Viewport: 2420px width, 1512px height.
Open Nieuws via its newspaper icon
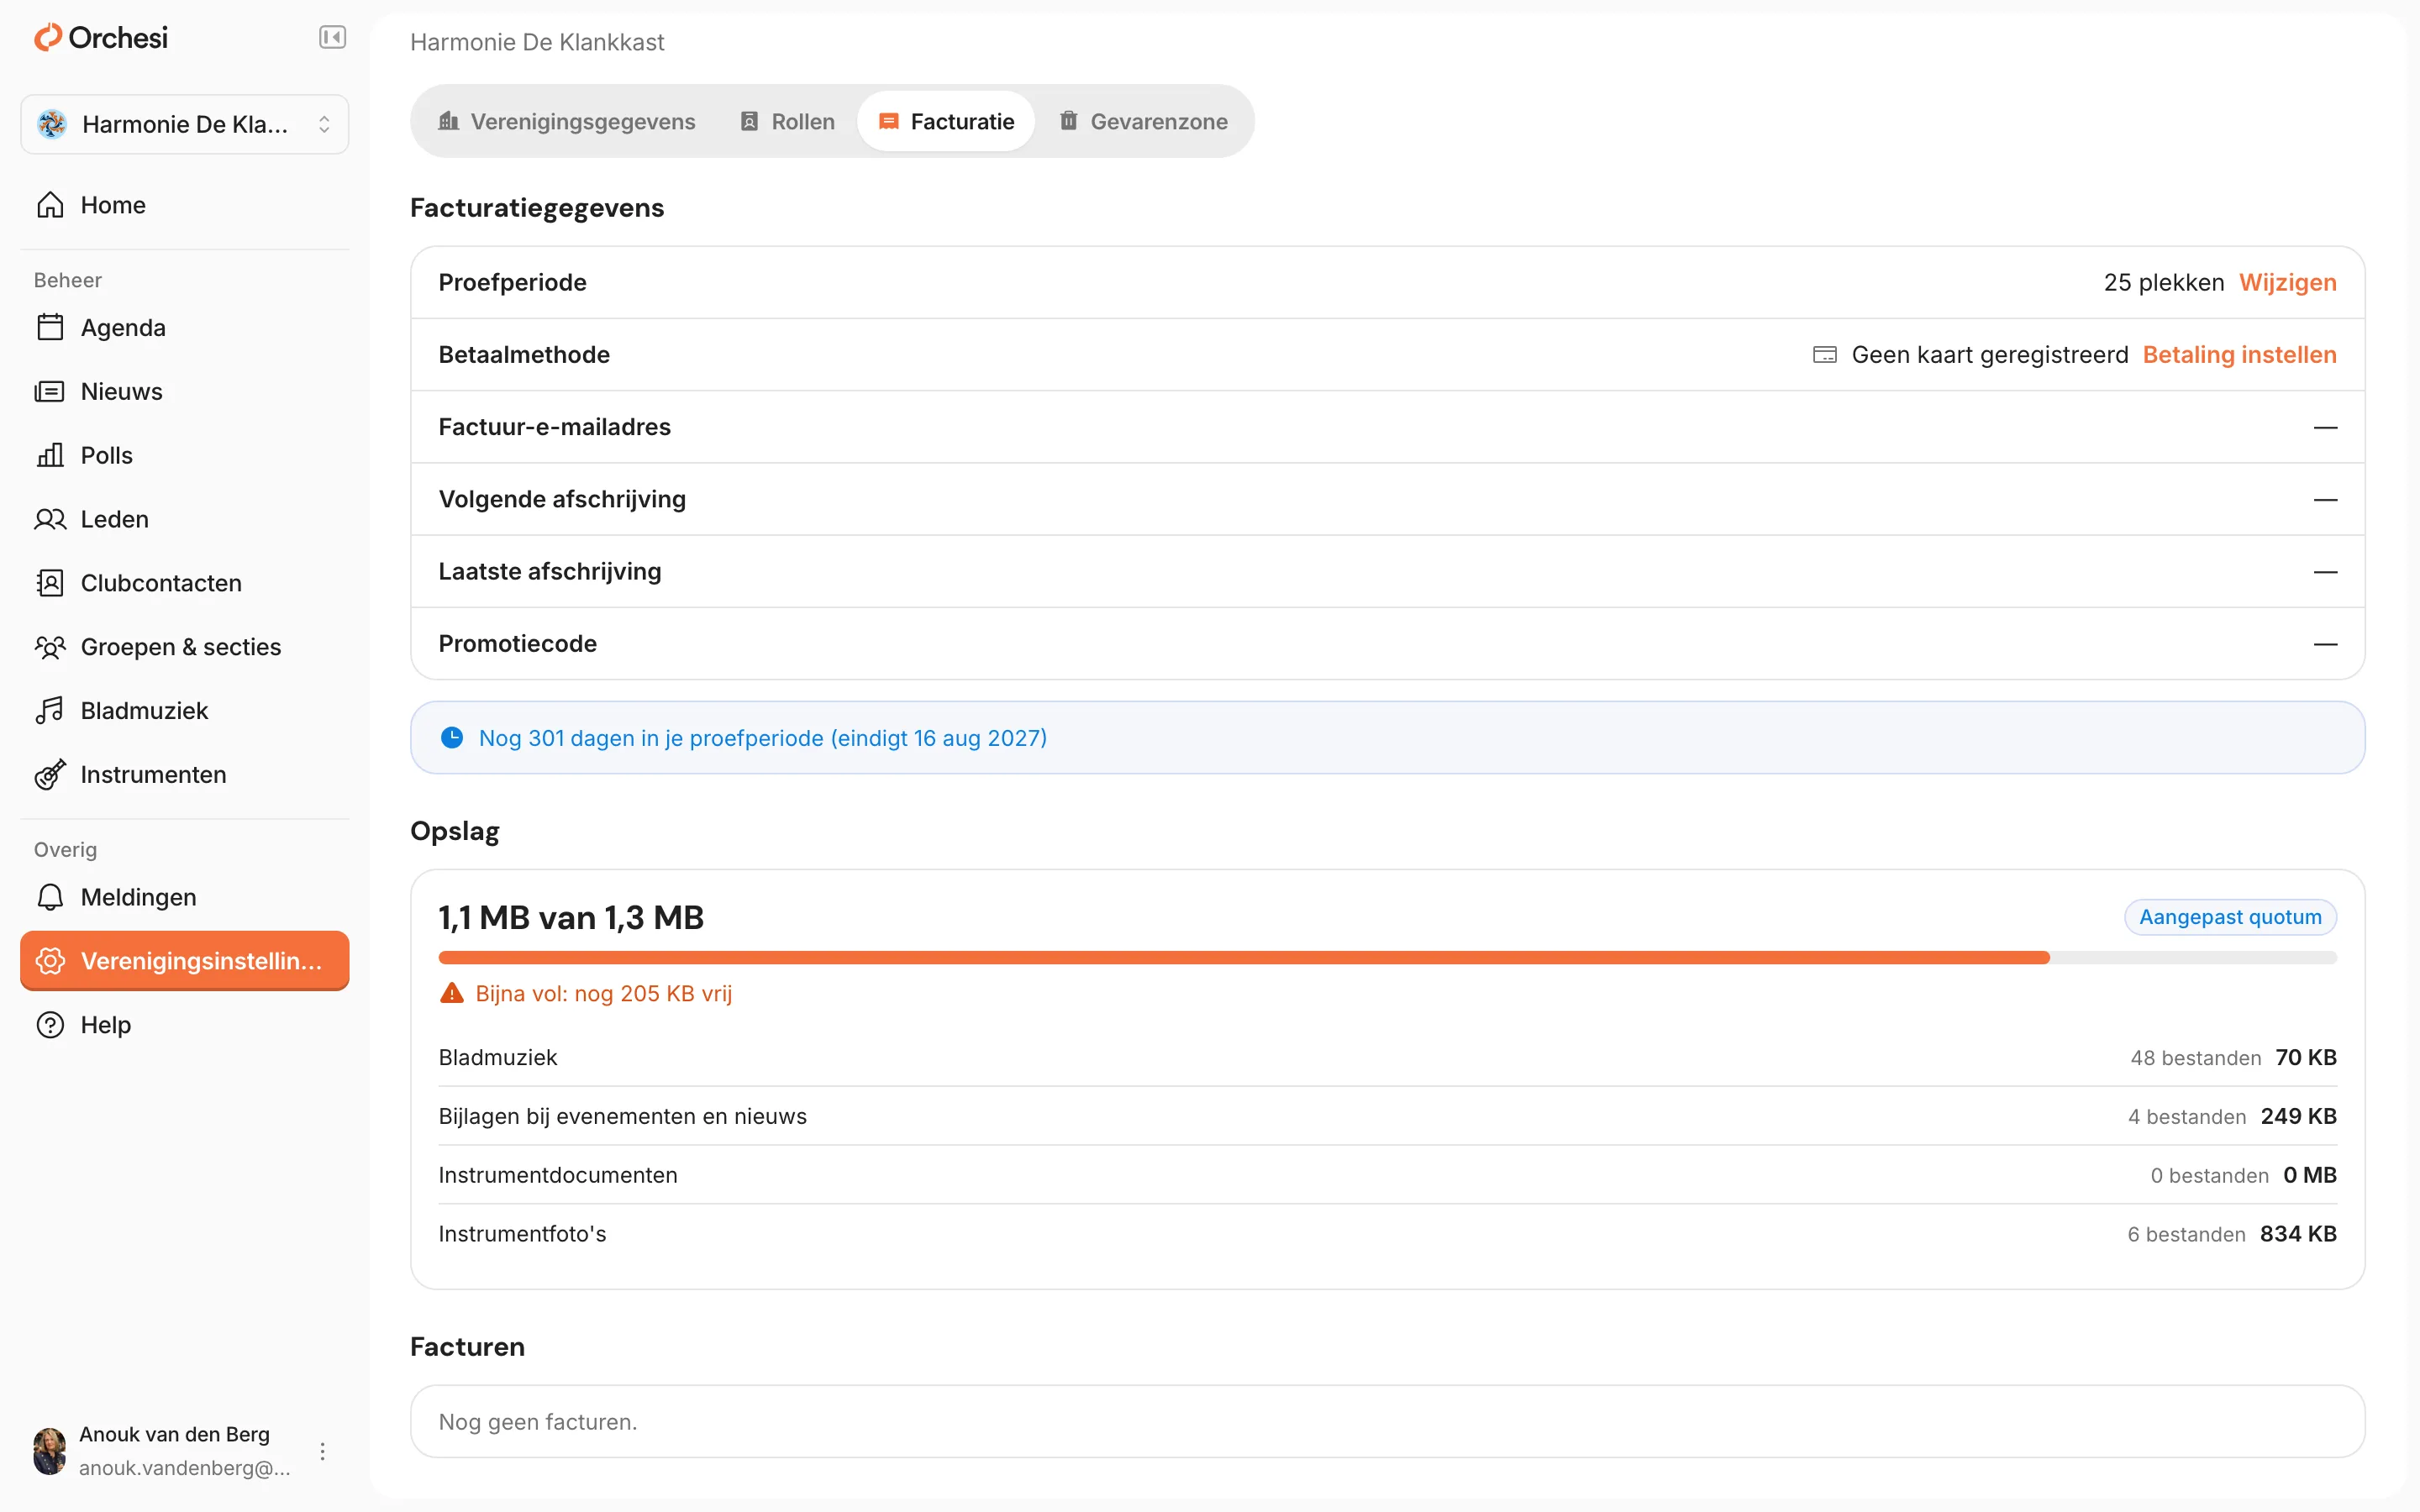coord(50,391)
